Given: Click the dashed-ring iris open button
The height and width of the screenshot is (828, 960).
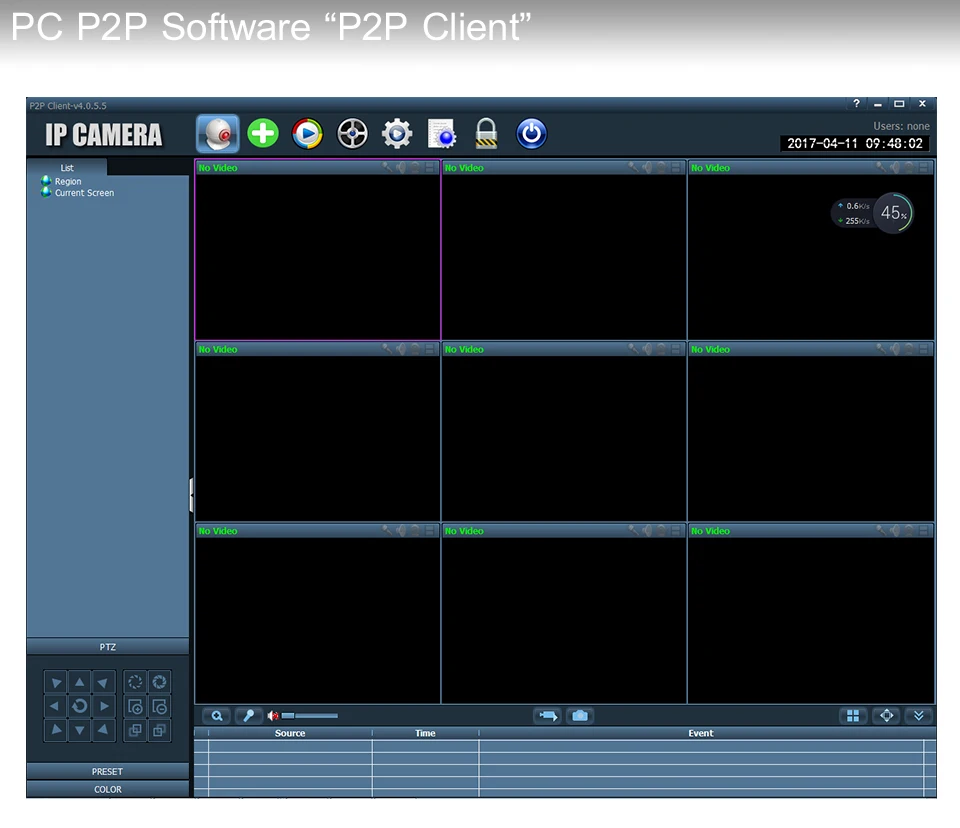Looking at the screenshot, I should click(x=135, y=682).
